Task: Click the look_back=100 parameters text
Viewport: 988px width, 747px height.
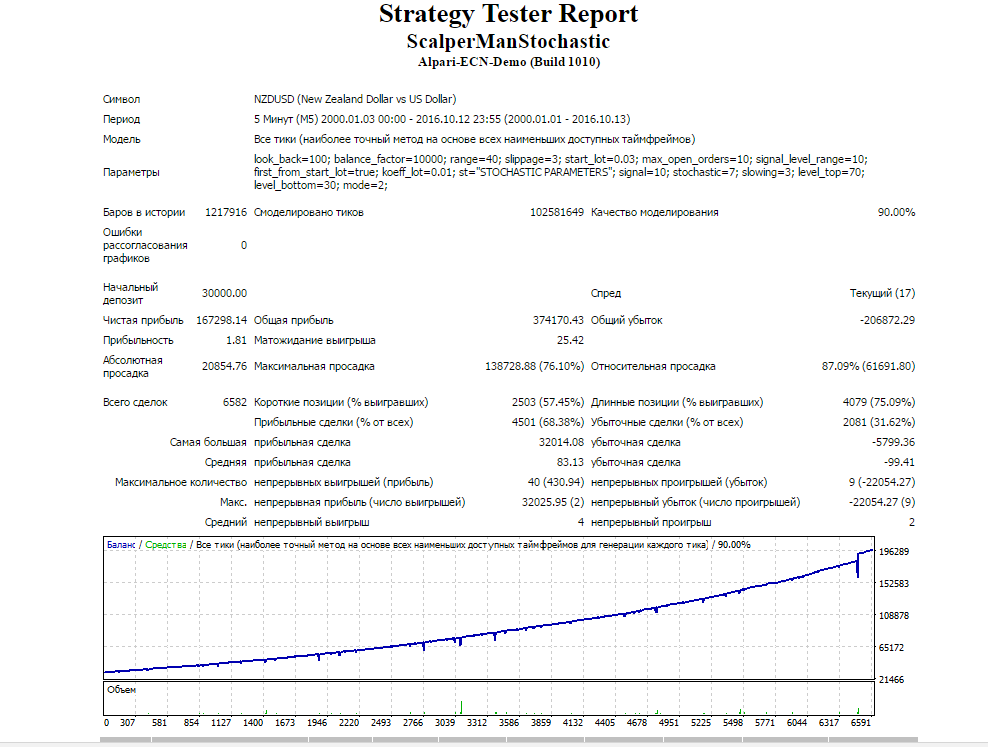Action: [x=561, y=172]
